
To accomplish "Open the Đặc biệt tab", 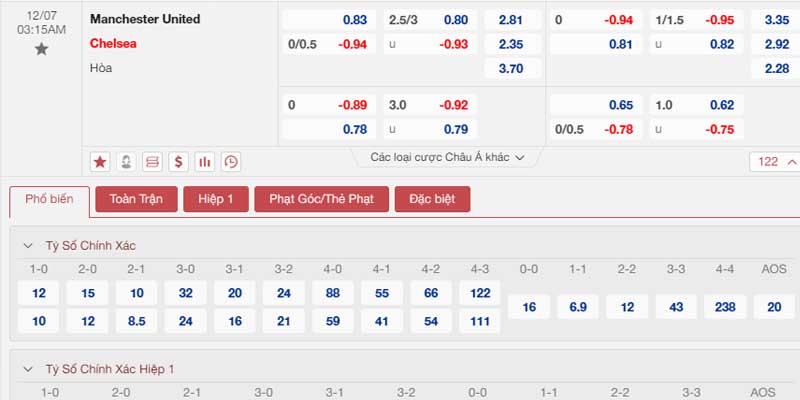I will click(x=432, y=199).
